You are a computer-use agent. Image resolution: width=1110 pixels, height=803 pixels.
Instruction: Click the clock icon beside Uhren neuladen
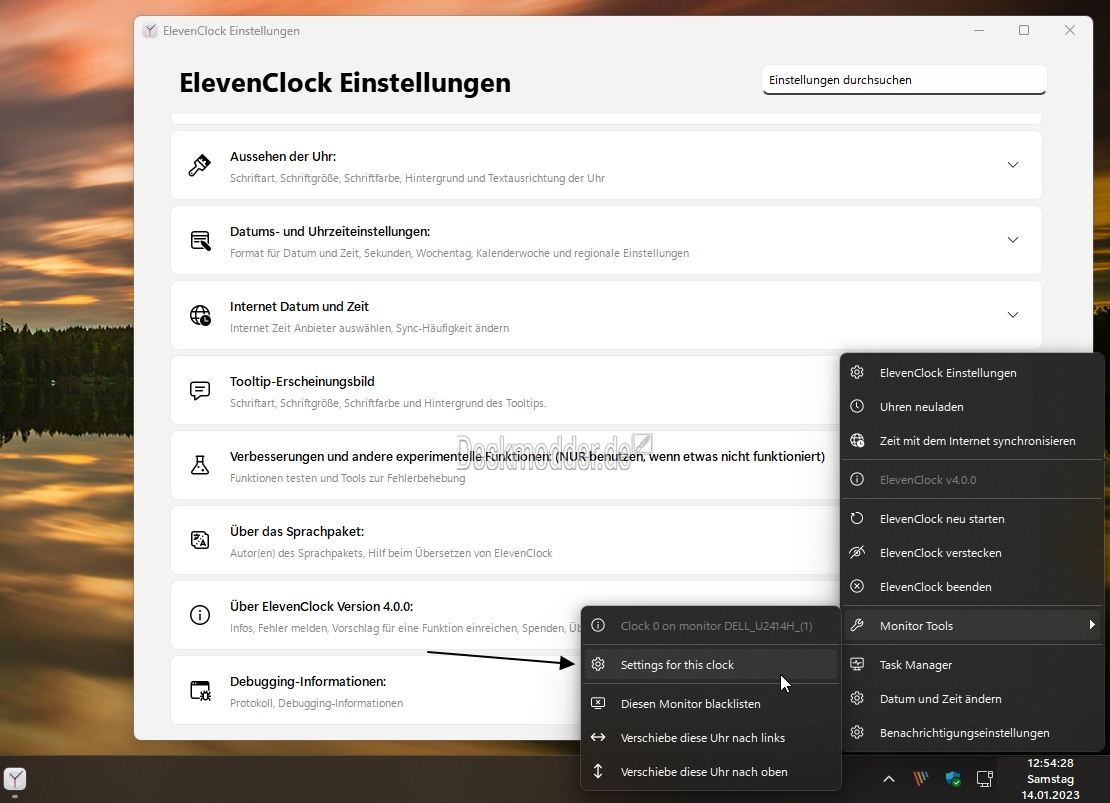pos(857,406)
